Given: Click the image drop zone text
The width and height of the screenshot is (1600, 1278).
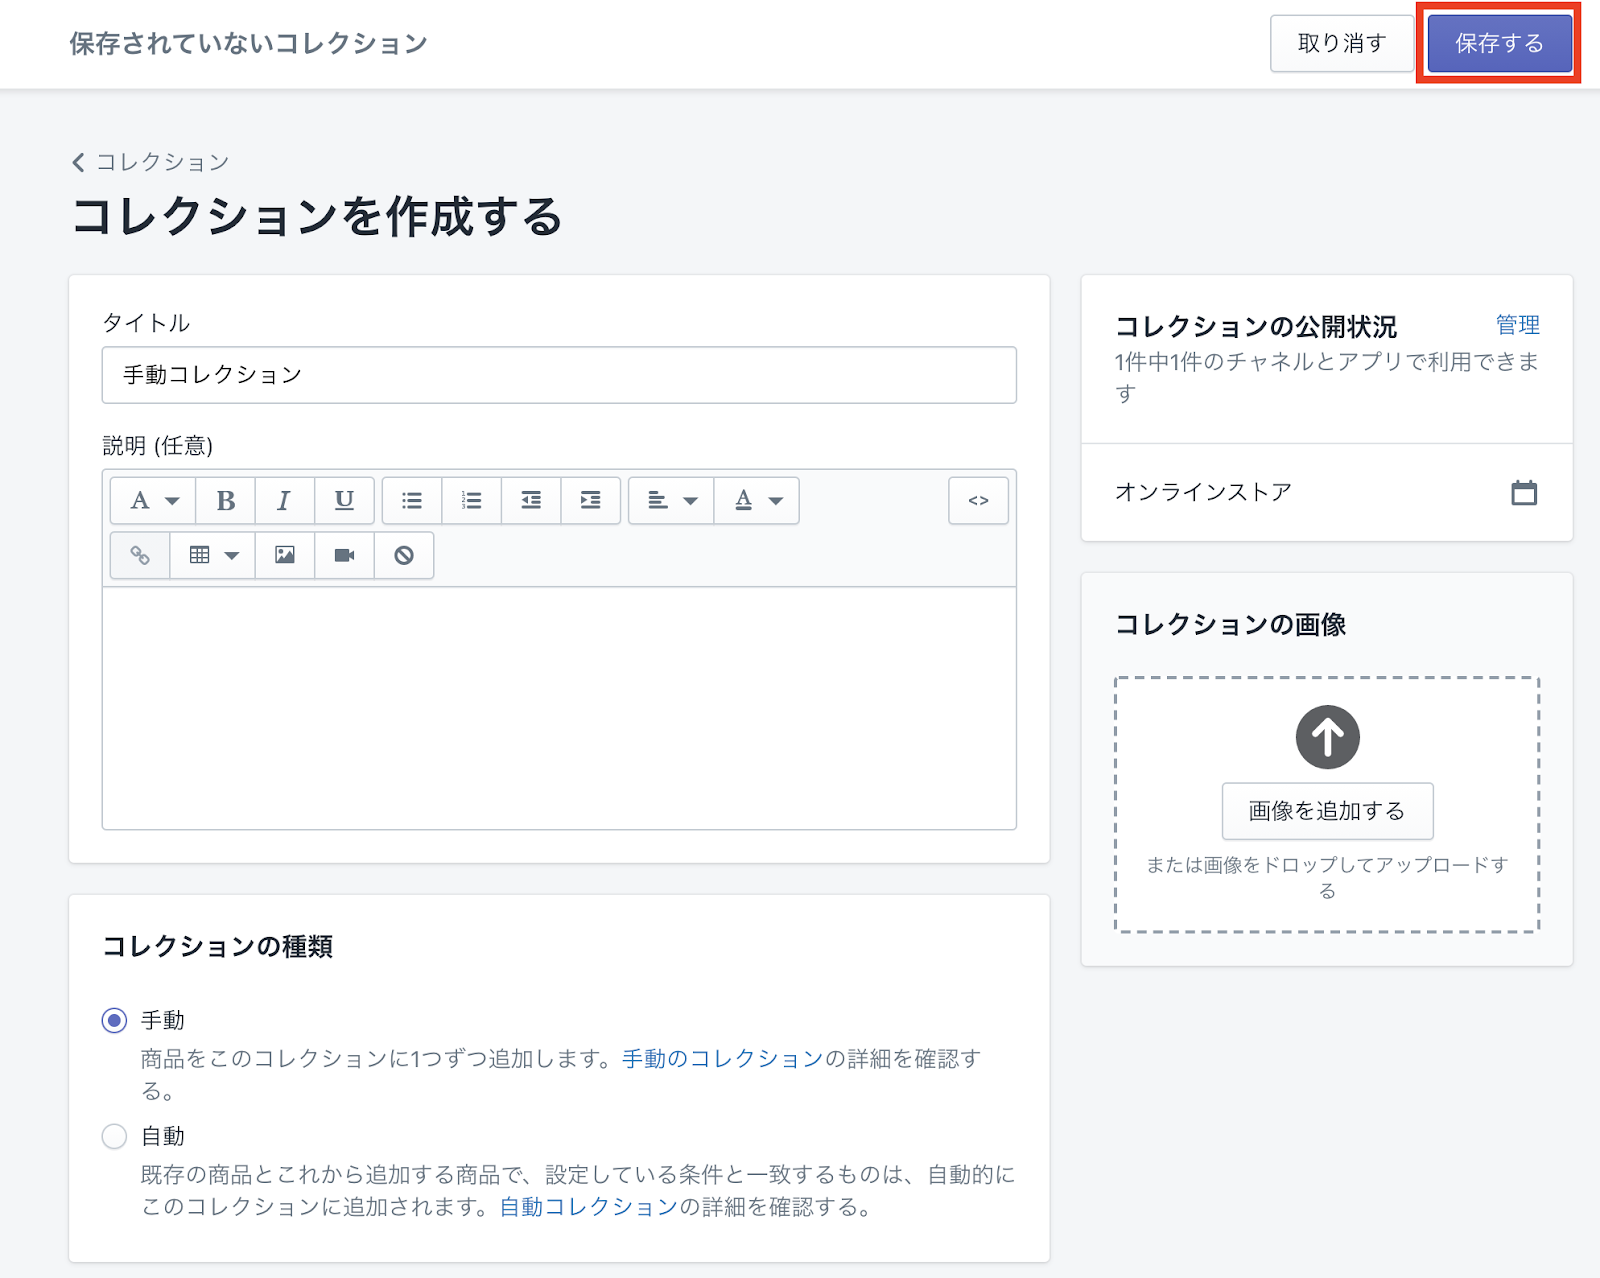Looking at the screenshot, I should coord(1327,877).
